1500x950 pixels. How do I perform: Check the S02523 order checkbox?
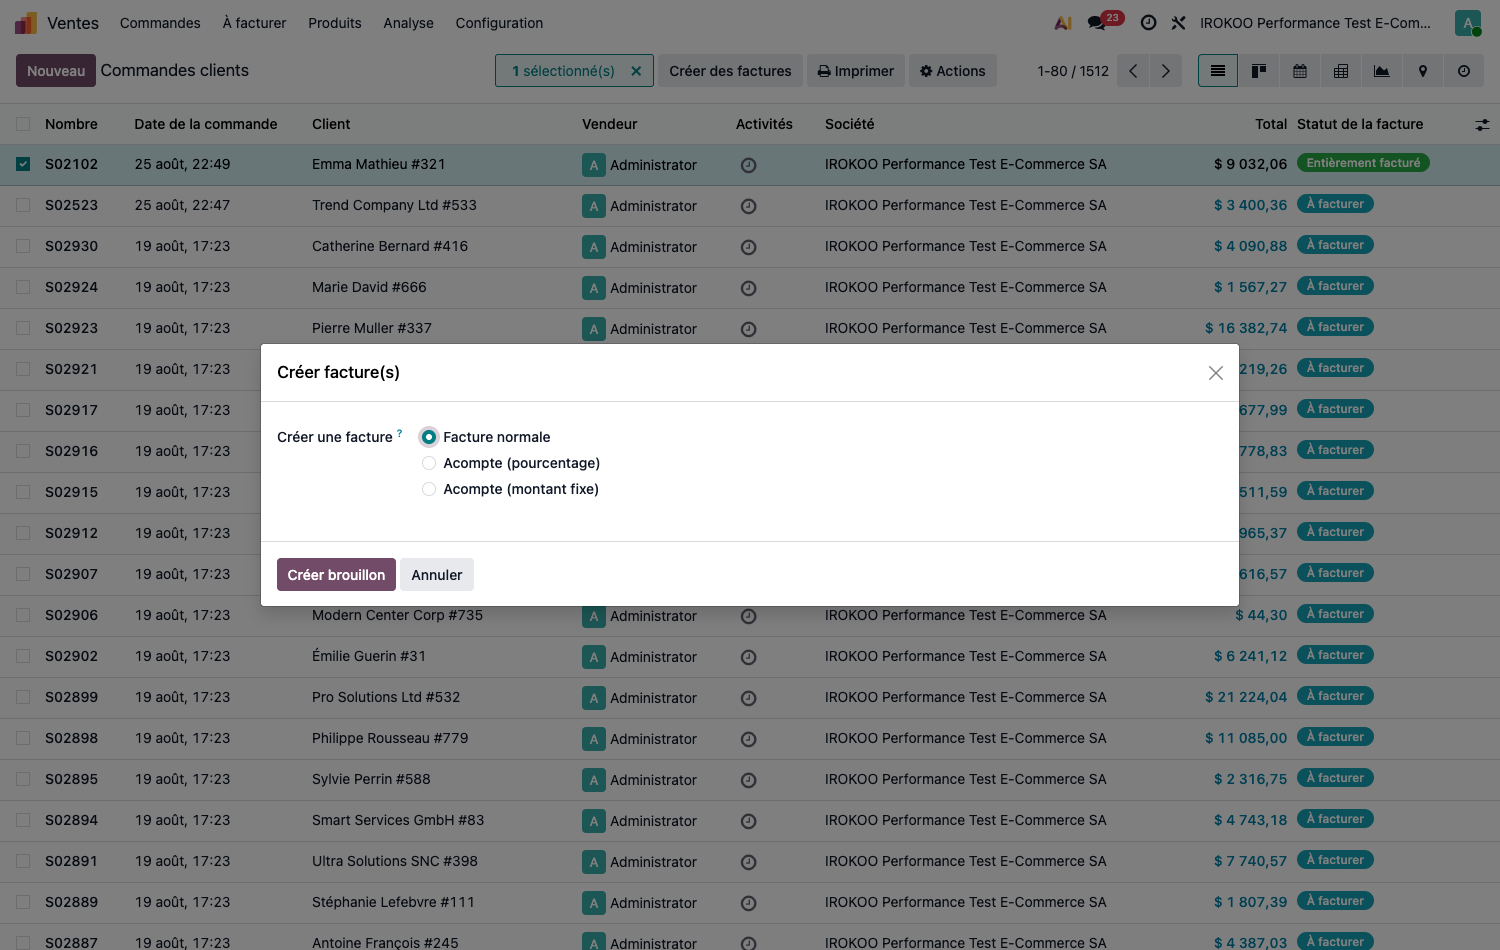23,205
